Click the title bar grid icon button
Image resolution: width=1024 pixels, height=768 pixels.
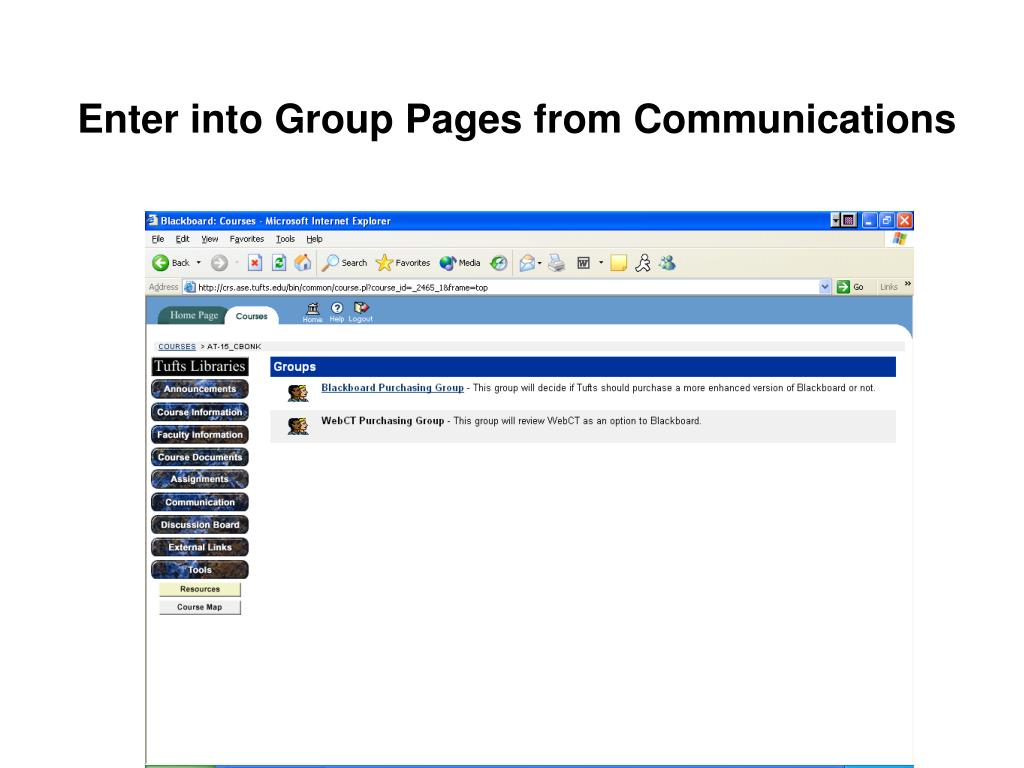849,221
